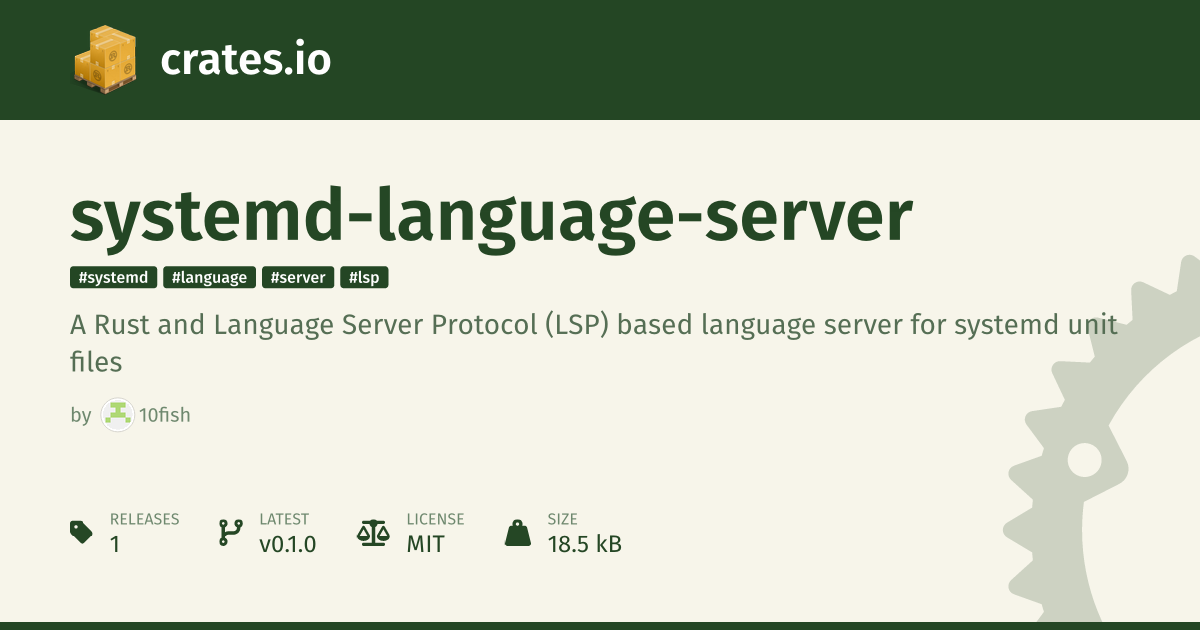Select the MIT license text
Image resolution: width=1200 pixels, height=630 pixels.
click(425, 545)
